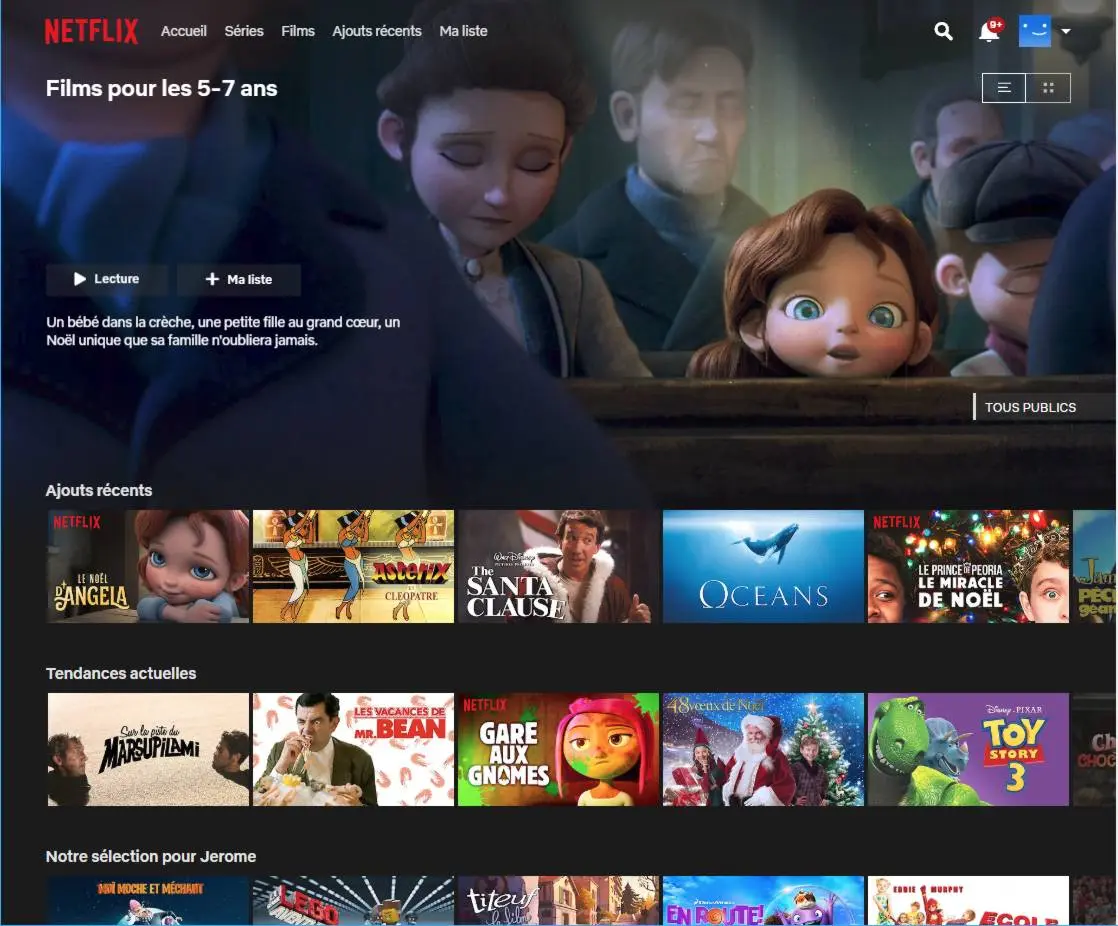Click the Ajouts récents row heading

[x=99, y=490]
